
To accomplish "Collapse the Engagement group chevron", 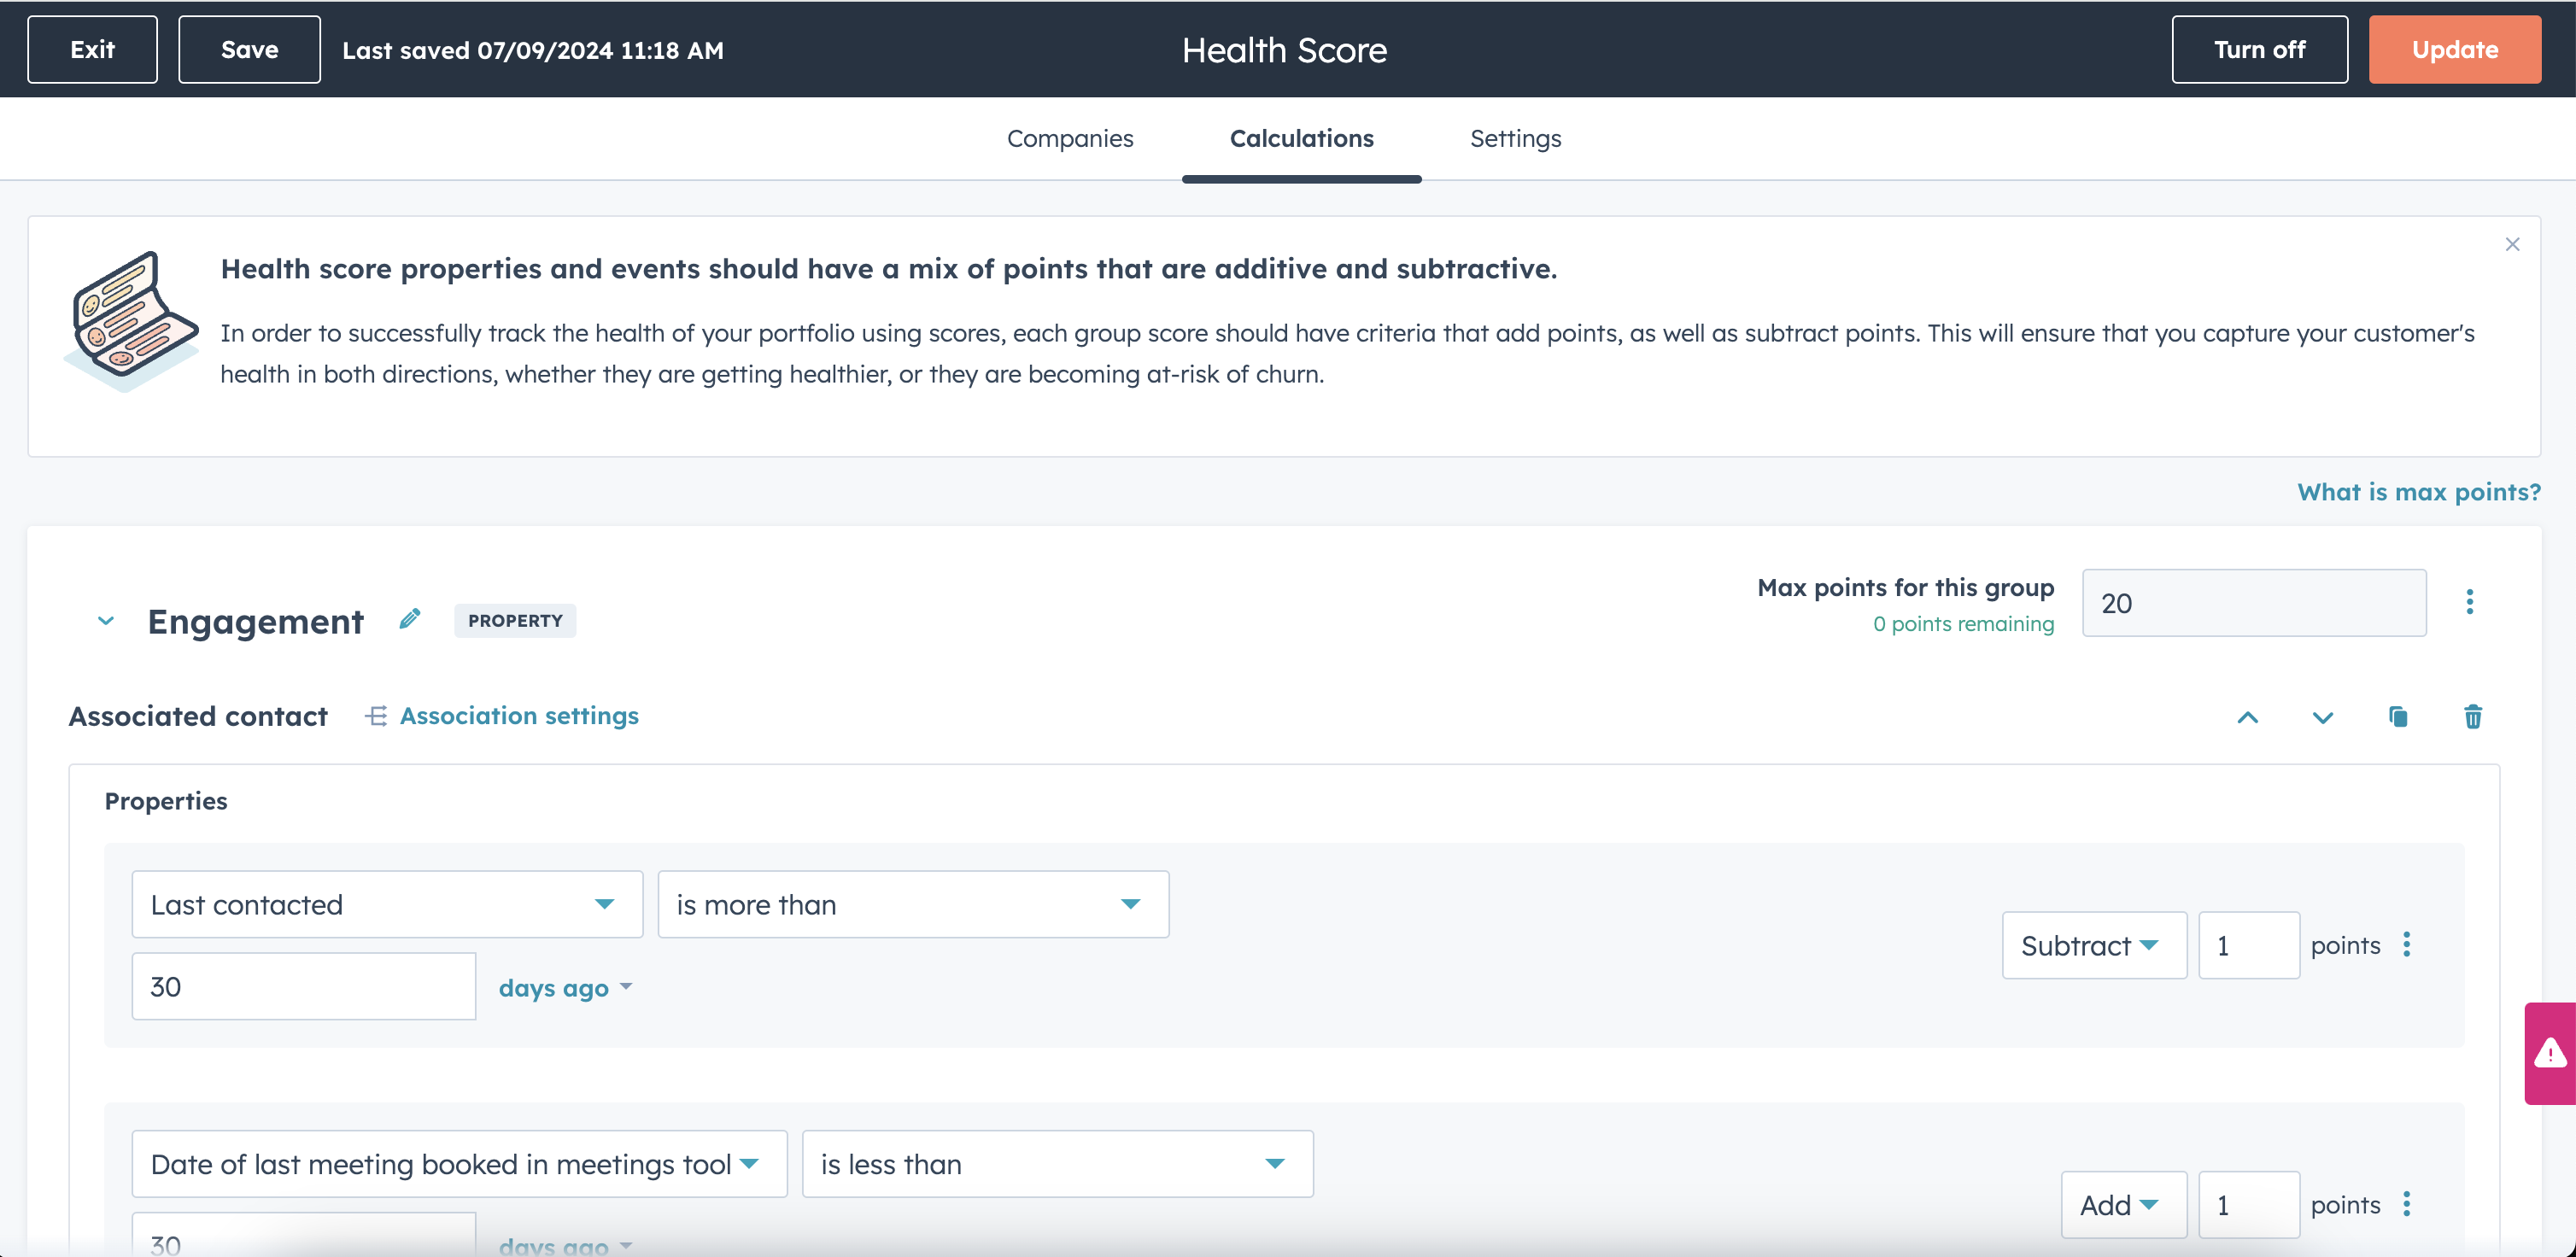I will pos(106,621).
